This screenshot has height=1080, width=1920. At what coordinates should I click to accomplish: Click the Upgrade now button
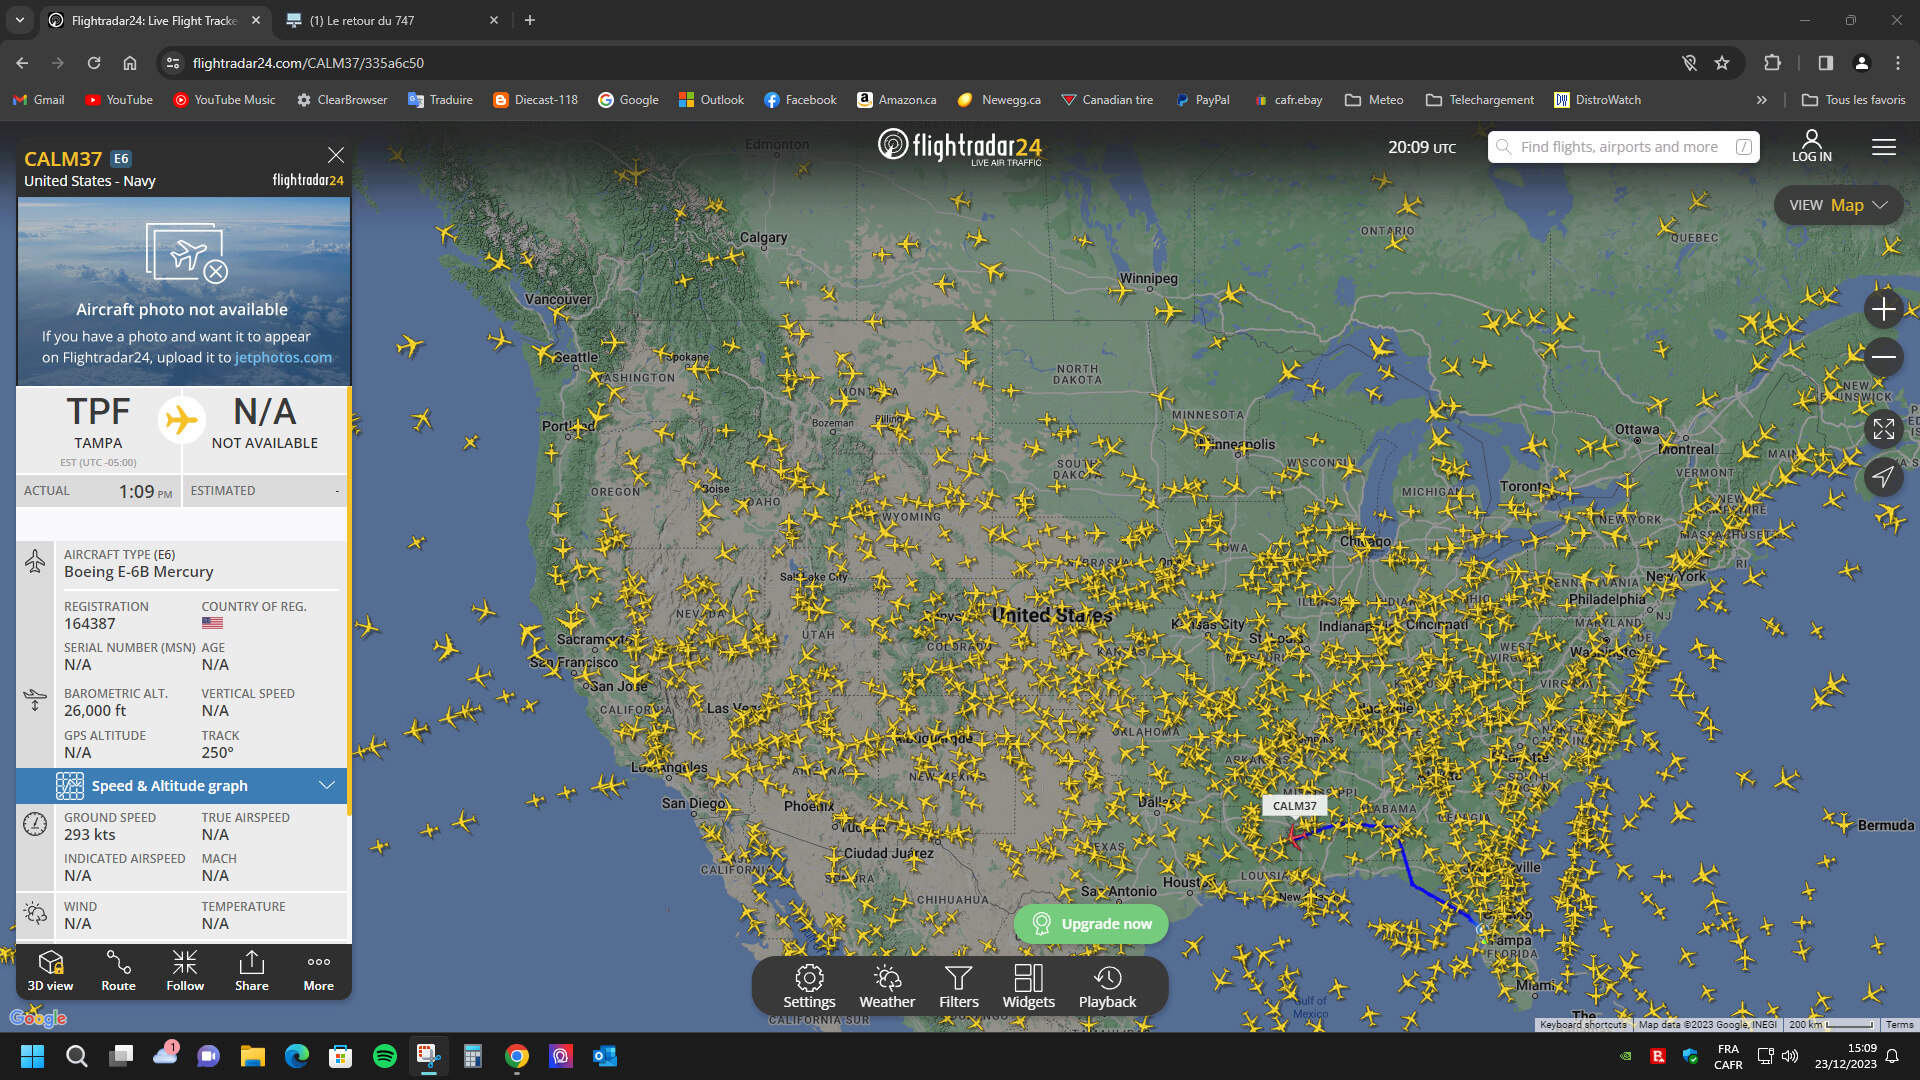[x=1091, y=924]
